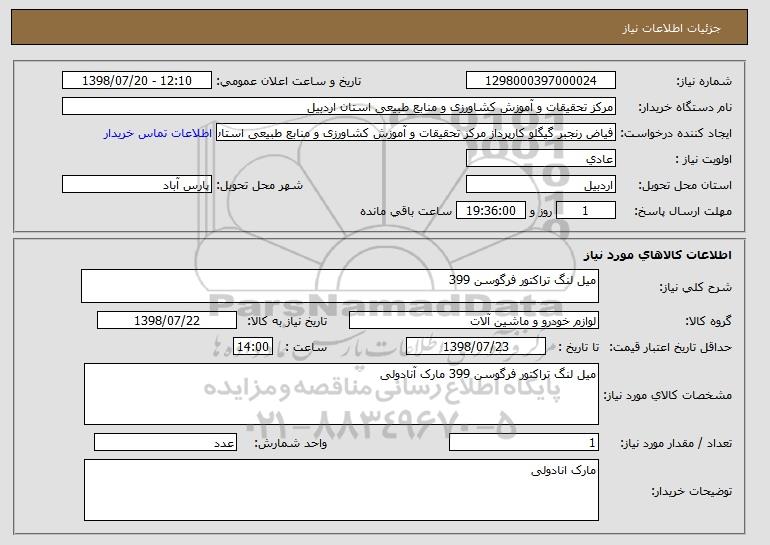Click the مهلت ارسال پاسخ label

coord(683,211)
